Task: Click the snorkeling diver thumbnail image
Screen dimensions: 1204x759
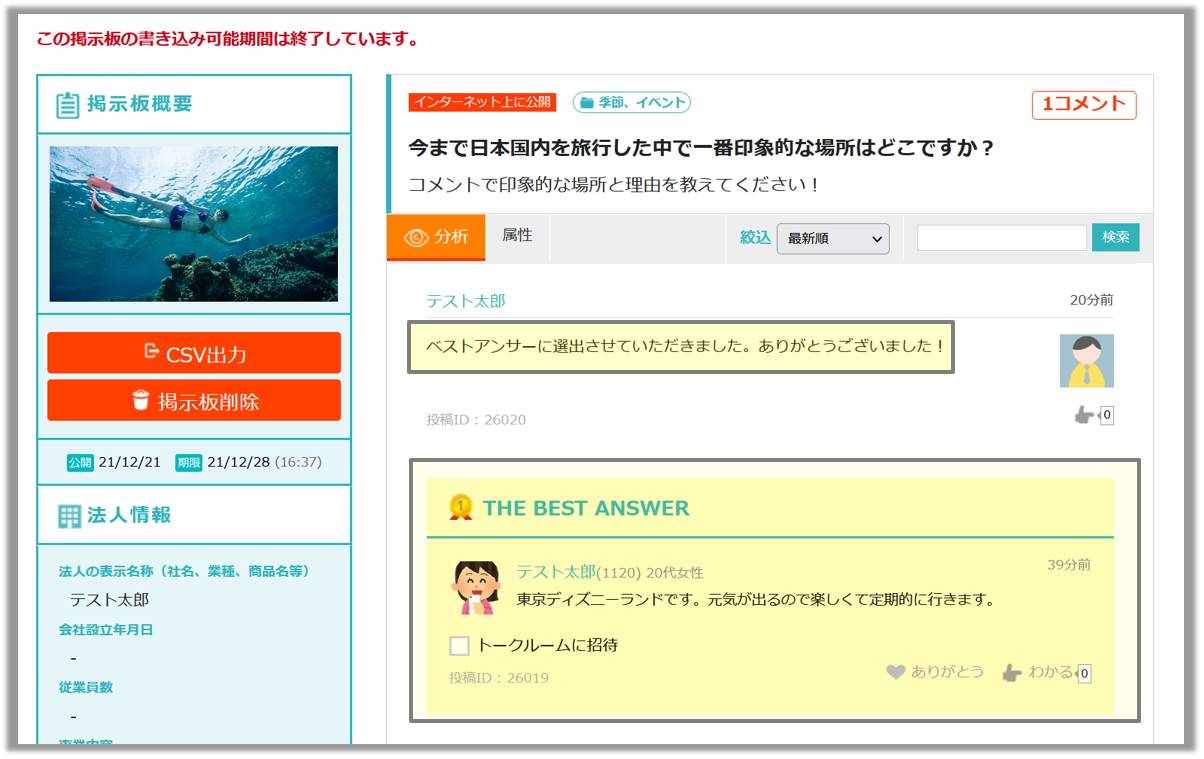Action: (194, 224)
